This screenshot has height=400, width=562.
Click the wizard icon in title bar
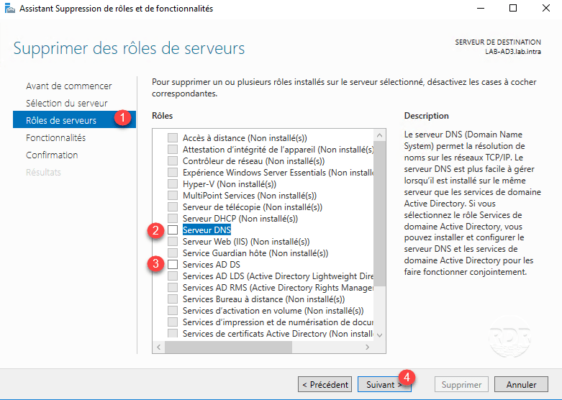[10, 8]
